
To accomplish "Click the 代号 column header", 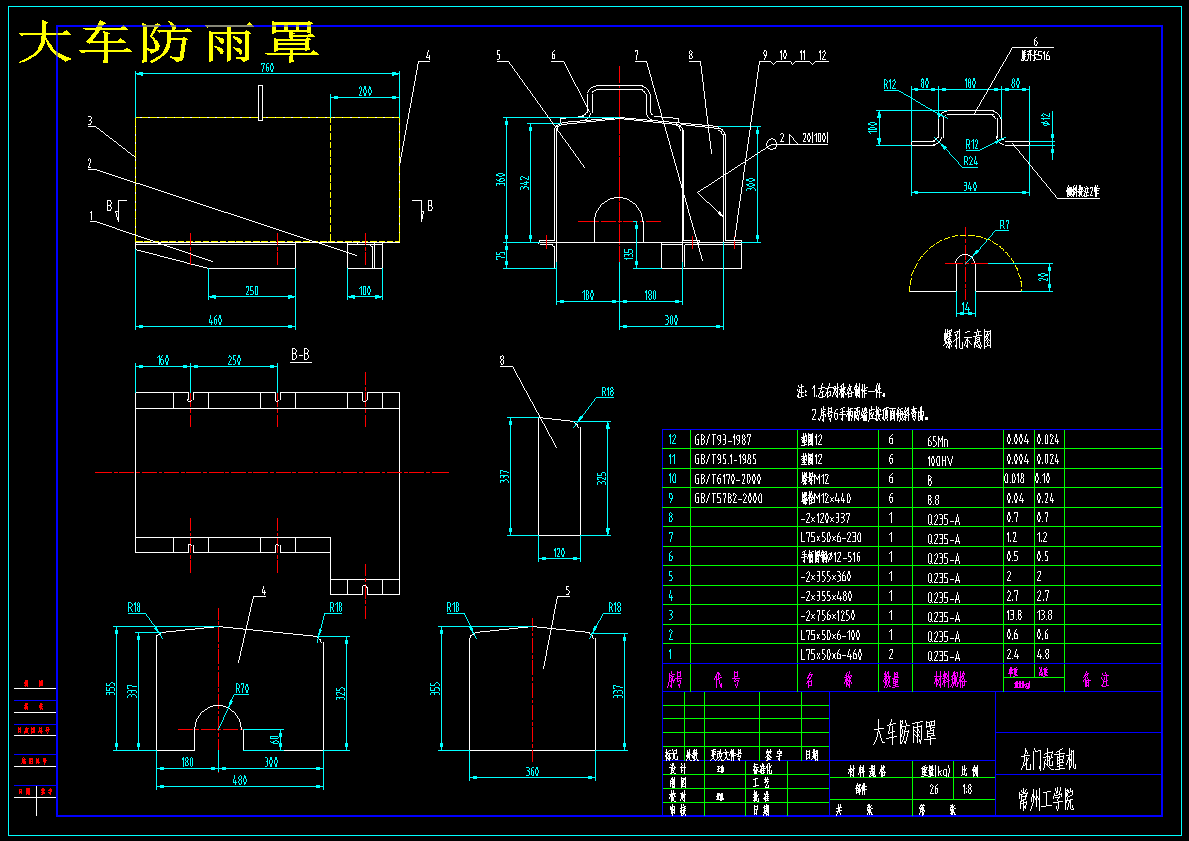I will pyautogui.click(x=726, y=680).
